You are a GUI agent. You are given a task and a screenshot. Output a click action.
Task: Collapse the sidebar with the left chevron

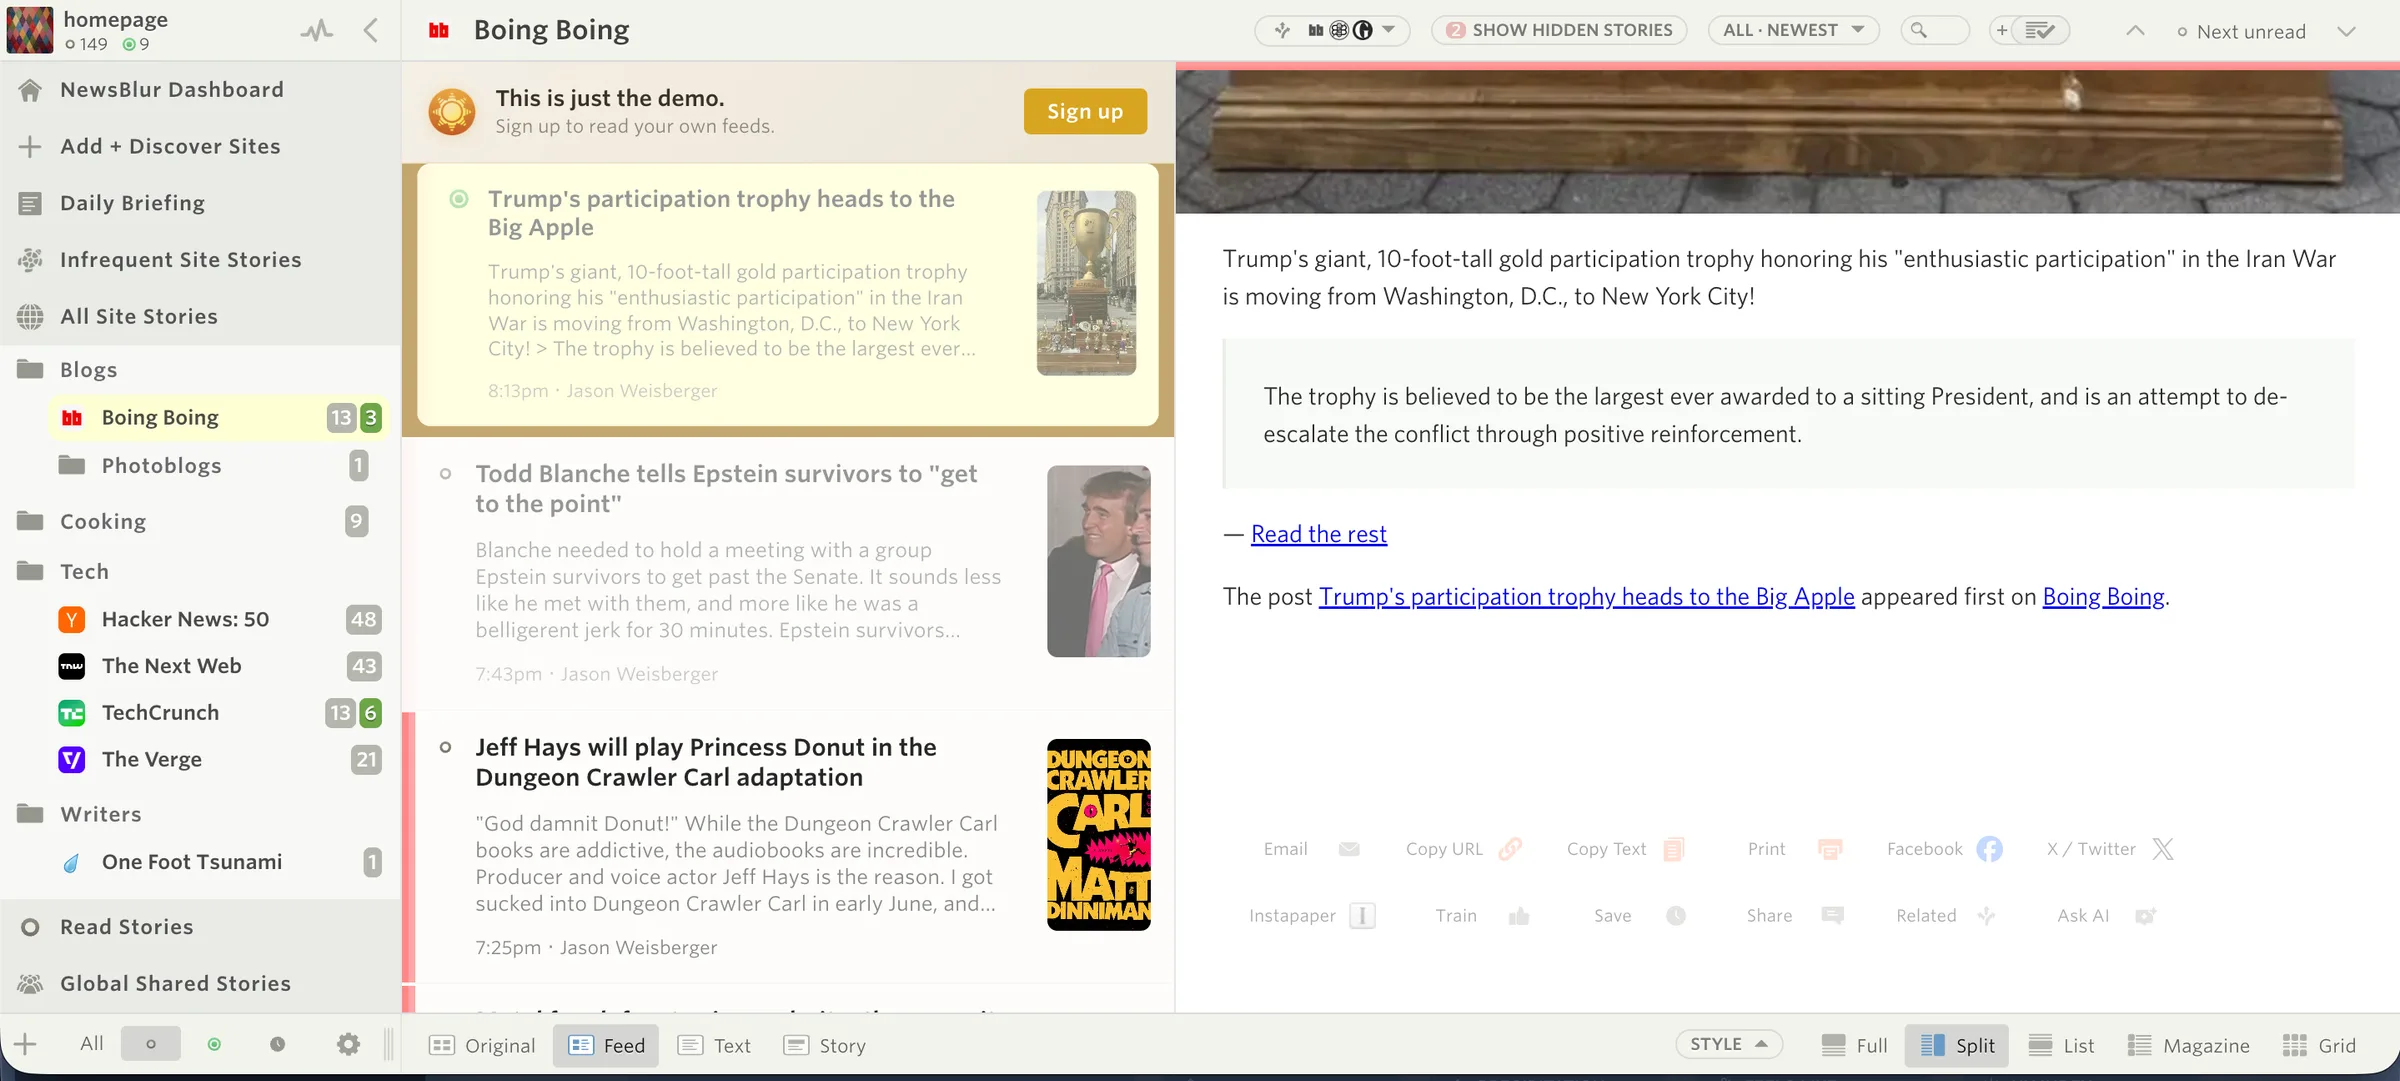pos(371,30)
